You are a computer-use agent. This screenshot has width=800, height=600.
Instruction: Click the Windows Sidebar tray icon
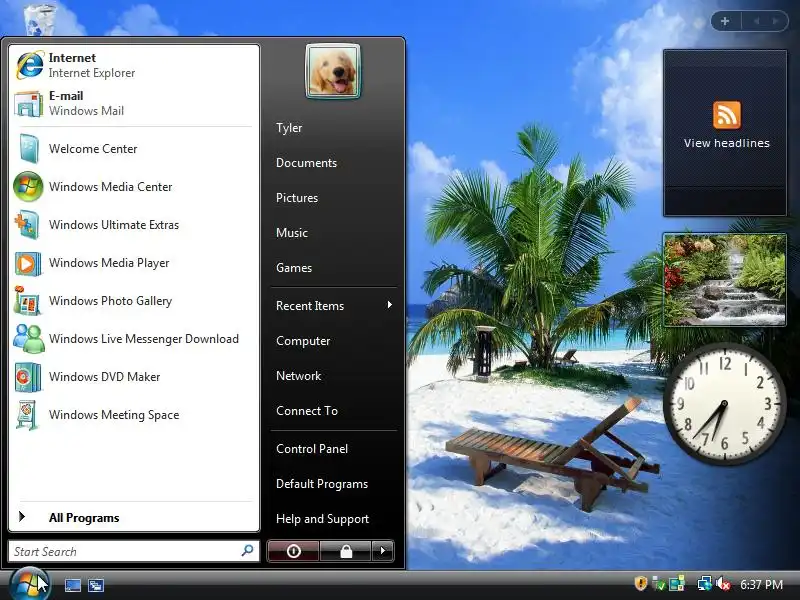click(677, 584)
